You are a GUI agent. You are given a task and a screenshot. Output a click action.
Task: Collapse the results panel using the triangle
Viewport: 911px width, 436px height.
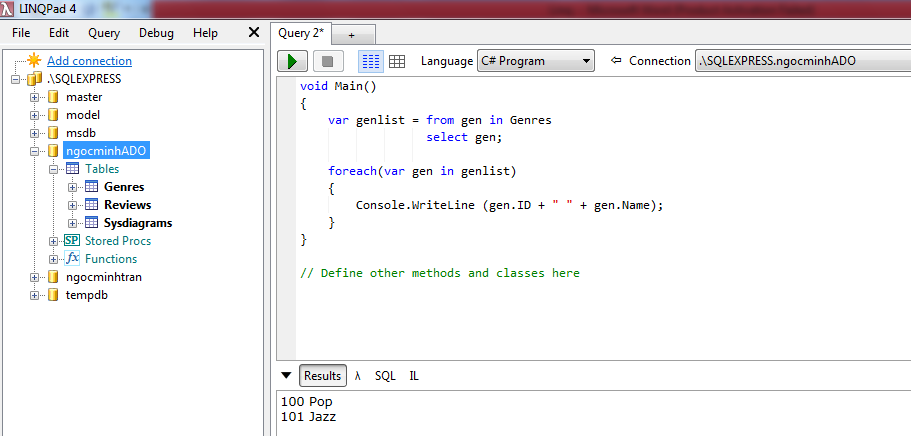(287, 376)
